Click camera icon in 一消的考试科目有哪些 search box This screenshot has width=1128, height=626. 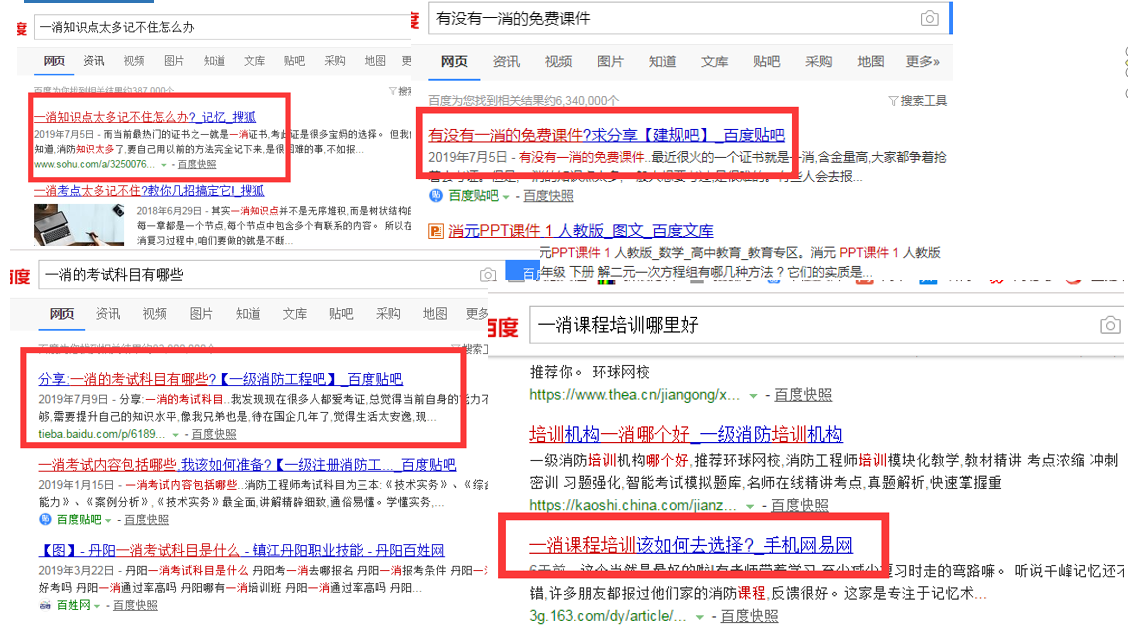click(488, 275)
